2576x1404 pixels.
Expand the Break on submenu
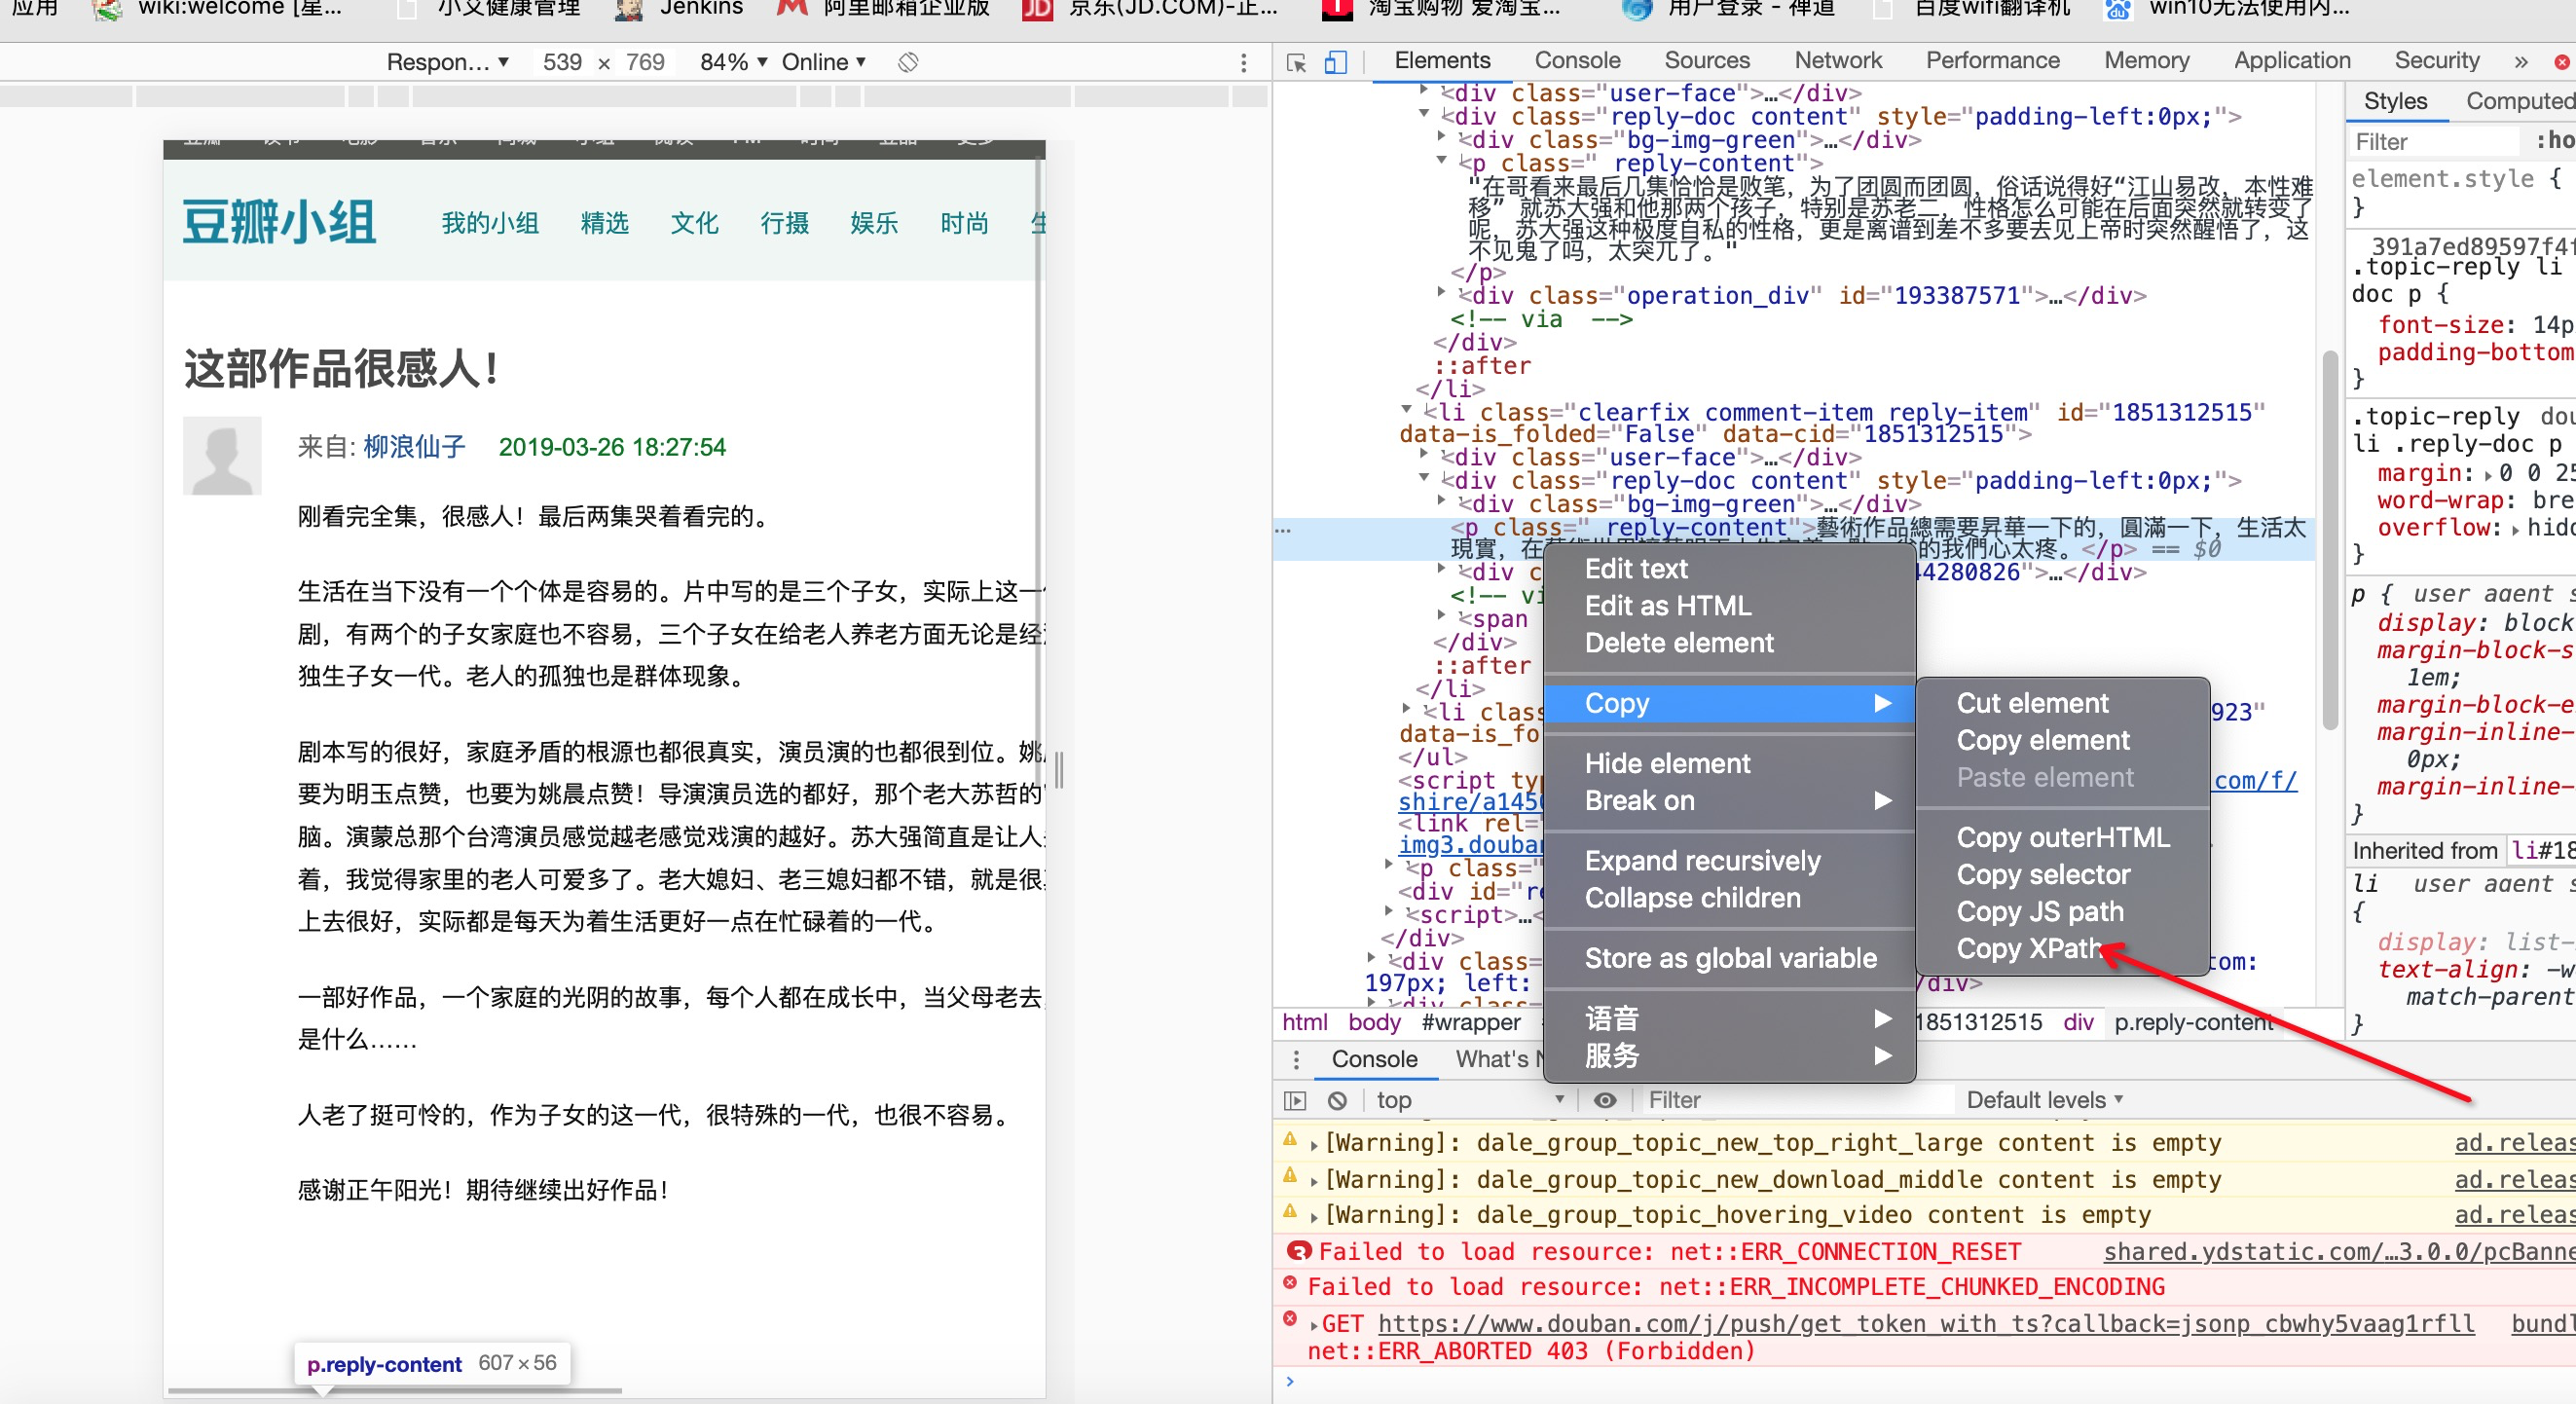point(1729,800)
